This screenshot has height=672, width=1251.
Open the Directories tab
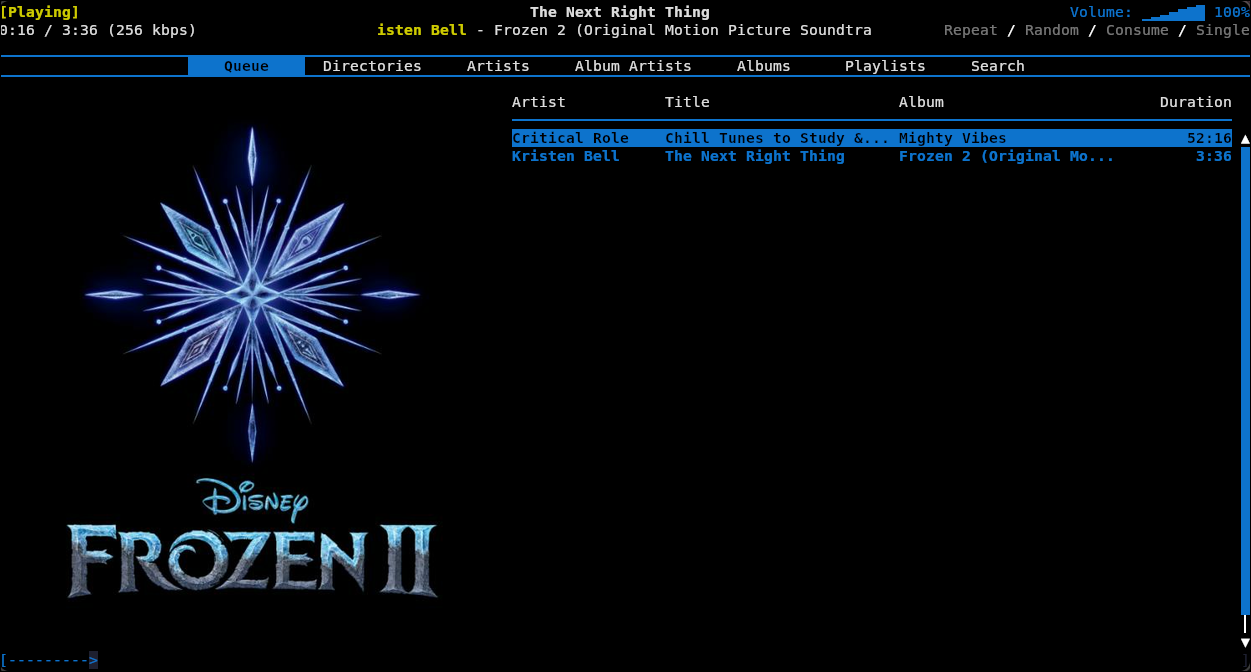[372, 66]
